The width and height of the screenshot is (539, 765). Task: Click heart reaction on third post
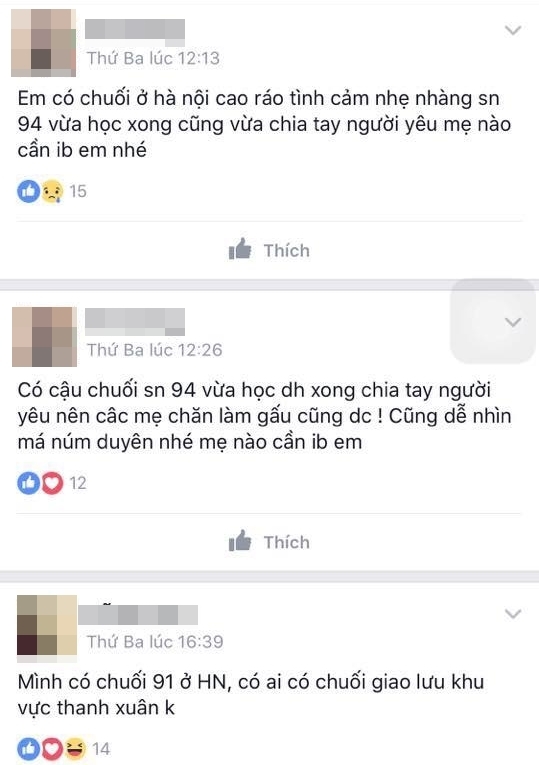click(52, 748)
